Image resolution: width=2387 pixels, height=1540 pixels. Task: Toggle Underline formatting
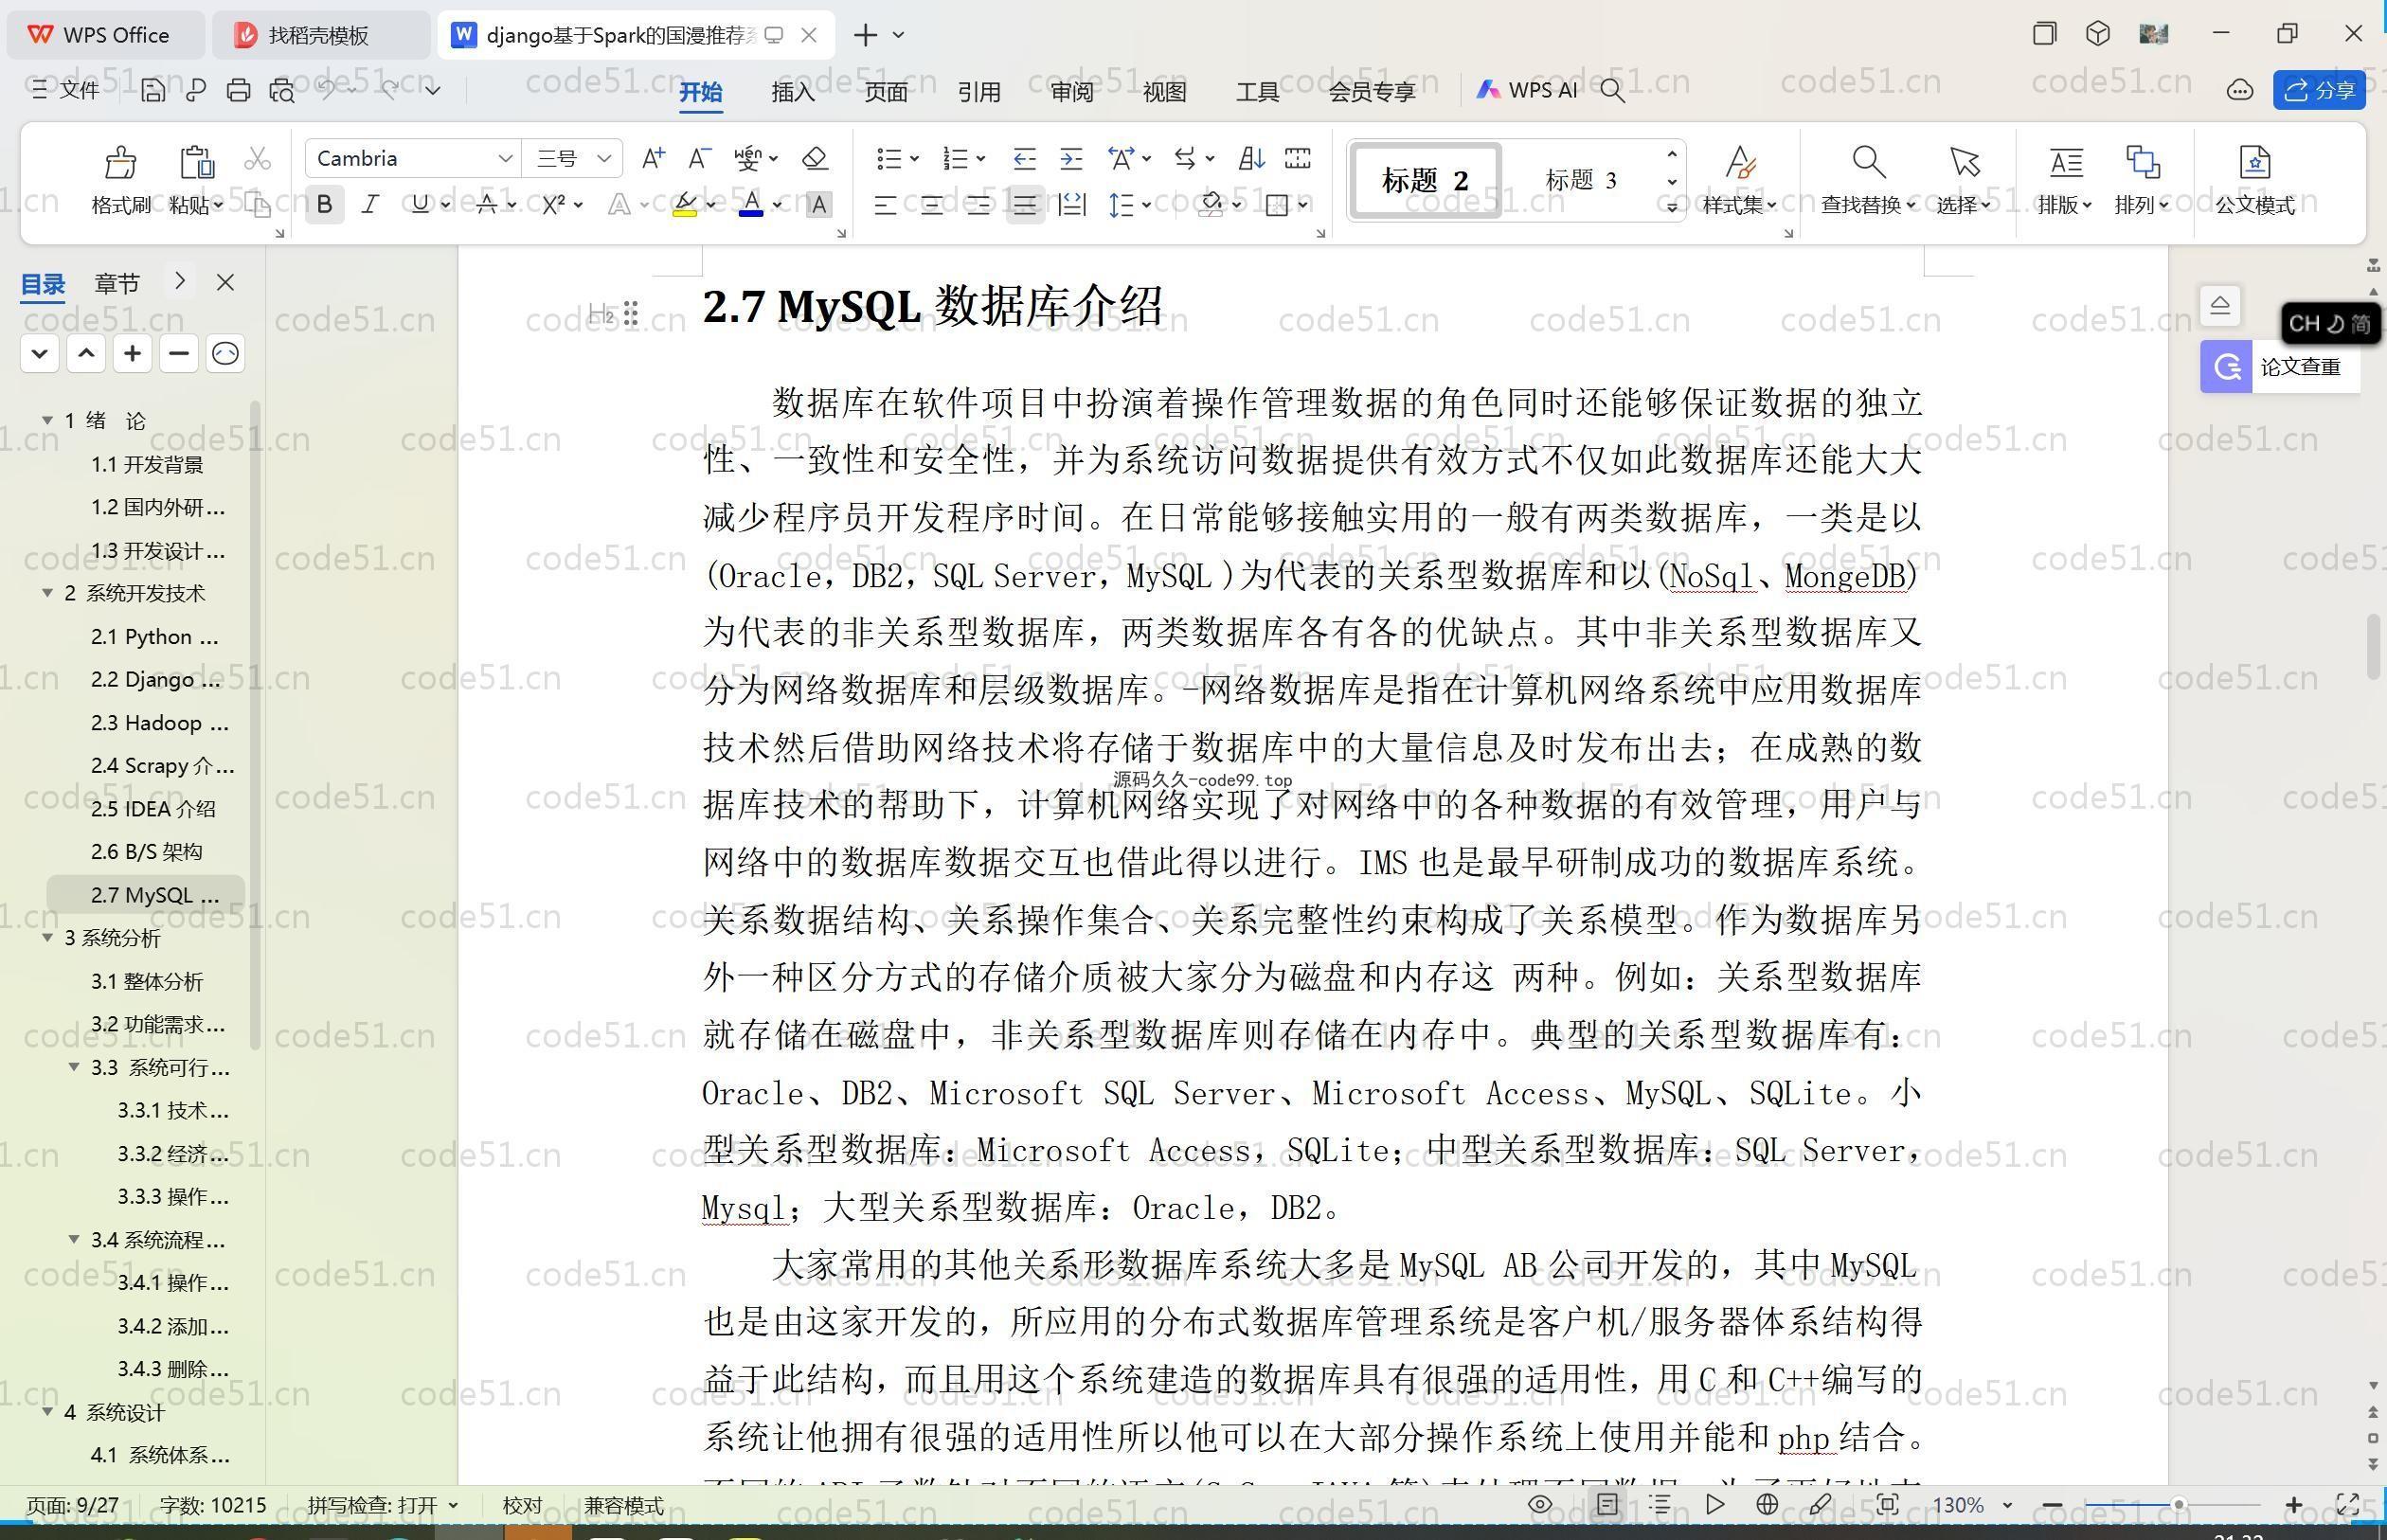coord(419,205)
